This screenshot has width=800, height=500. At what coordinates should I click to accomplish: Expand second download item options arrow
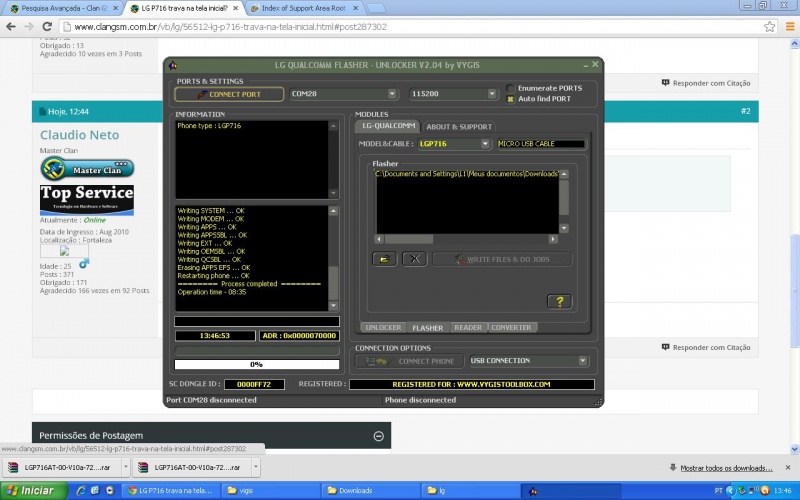pyautogui.click(x=256, y=467)
